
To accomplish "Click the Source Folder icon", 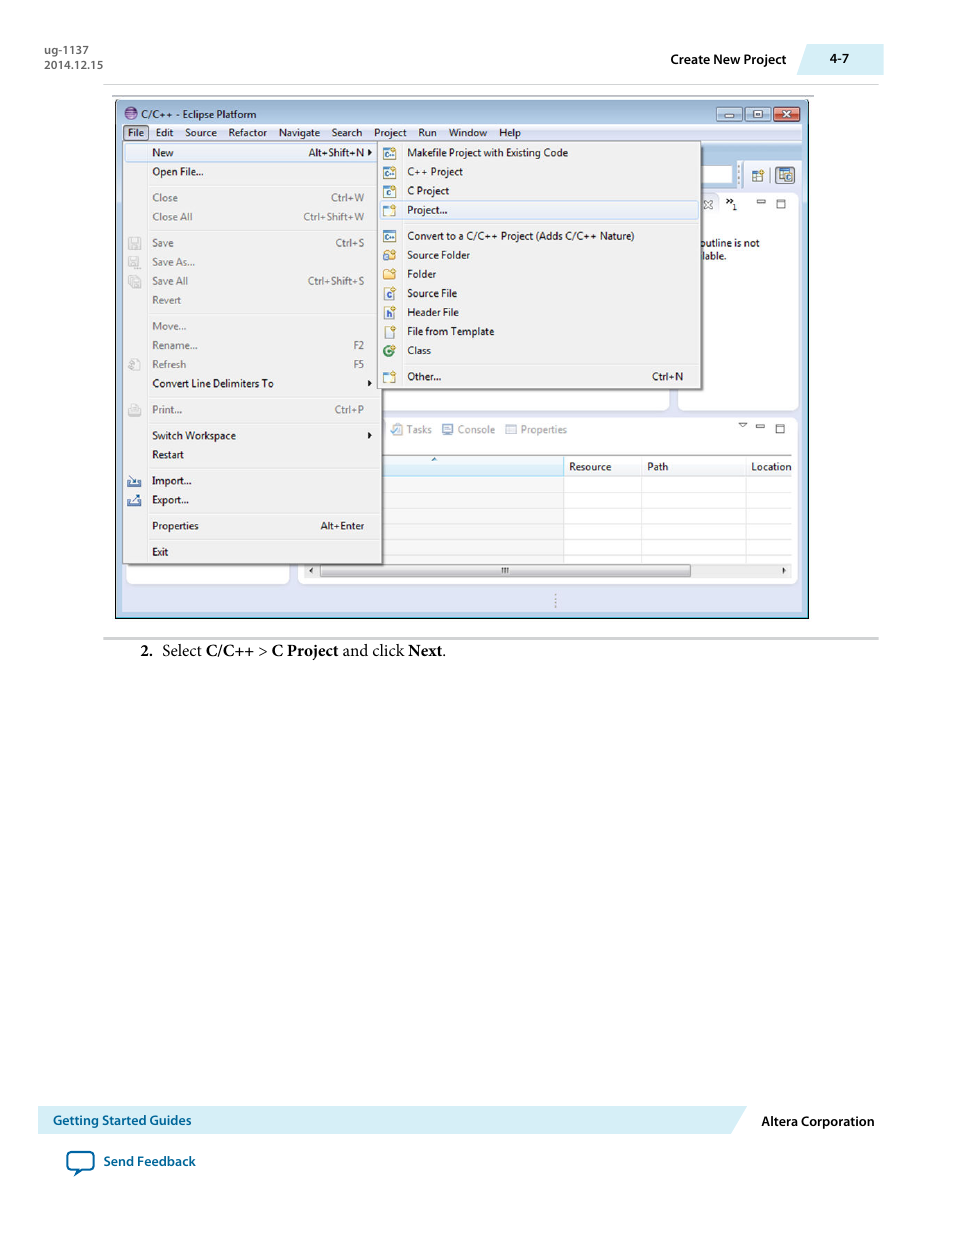I will coord(390,255).
